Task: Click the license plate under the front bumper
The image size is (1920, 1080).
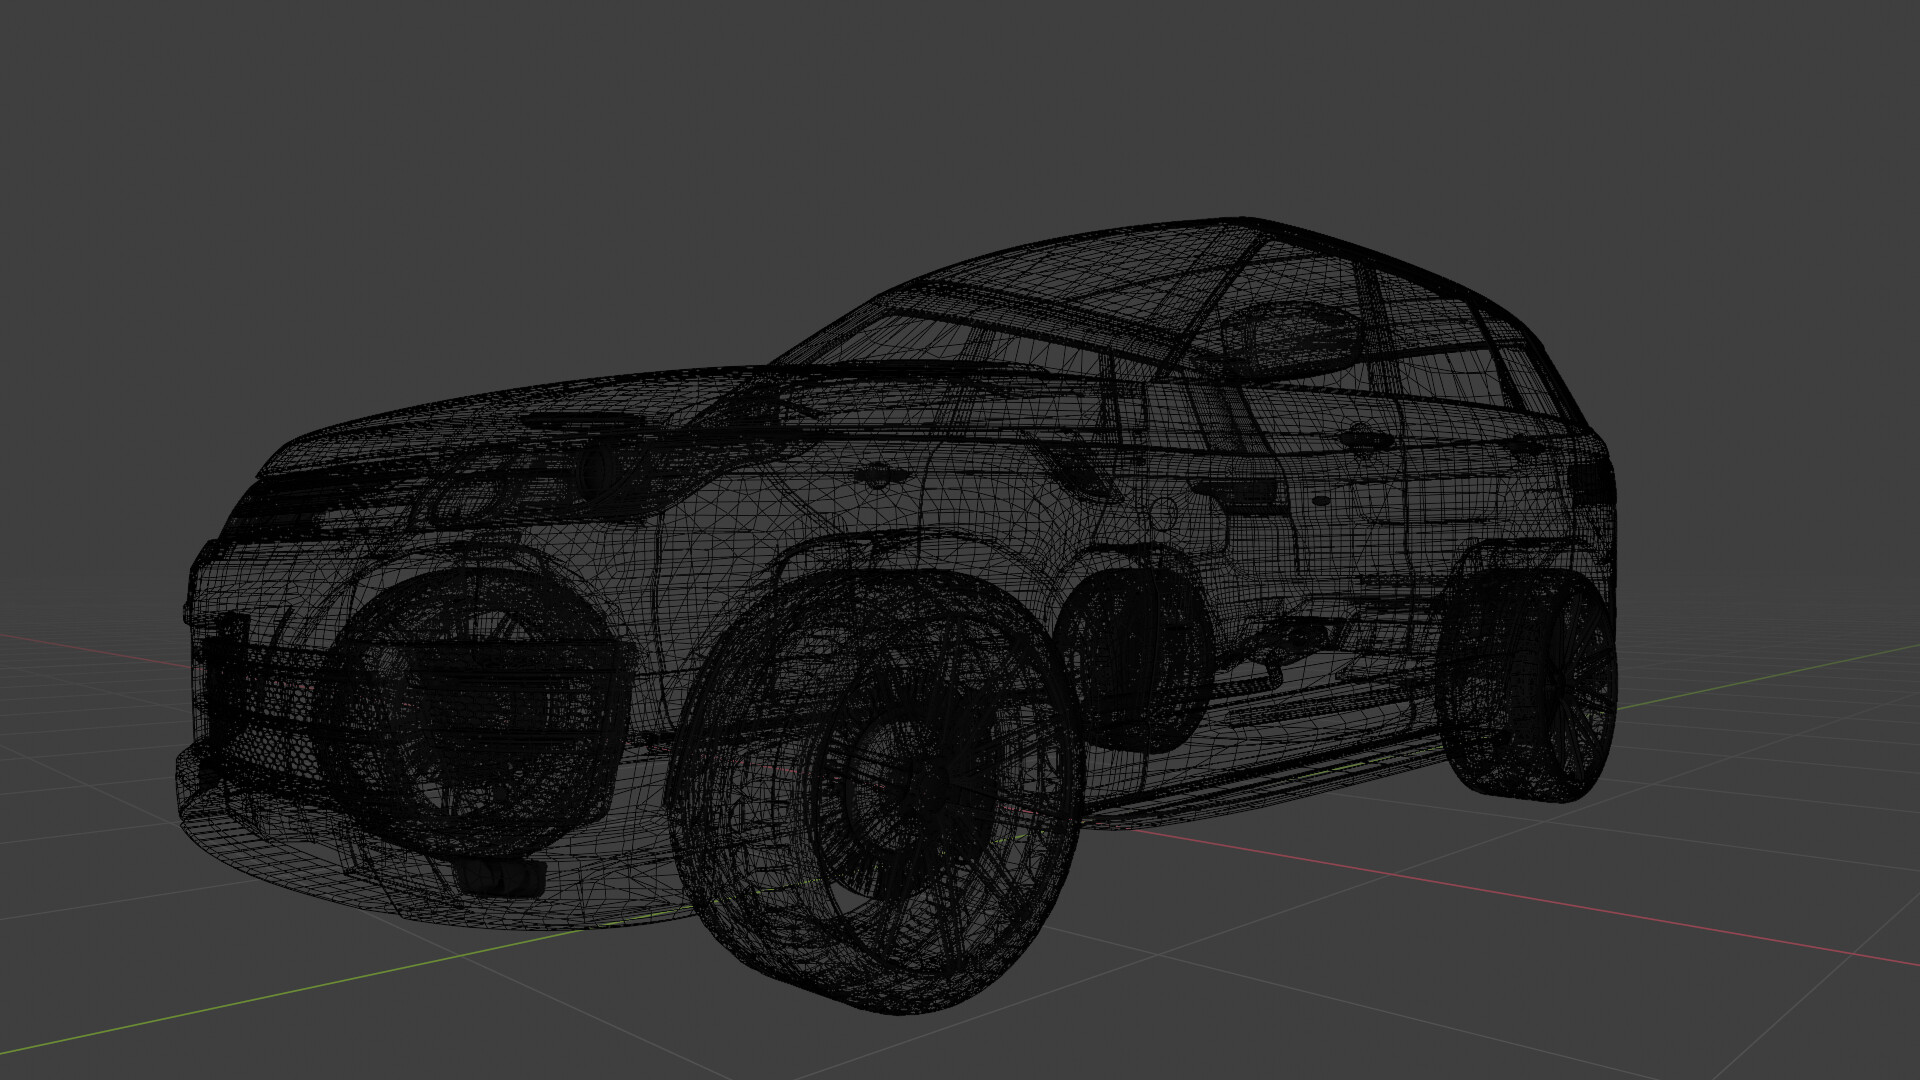Action: 500,877
